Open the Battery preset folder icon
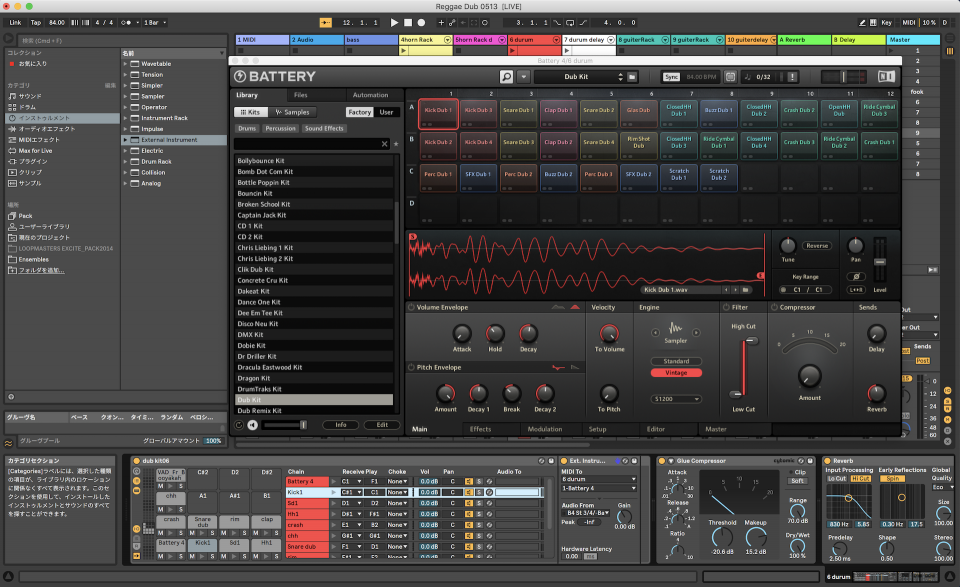 (x=632, y=77)
